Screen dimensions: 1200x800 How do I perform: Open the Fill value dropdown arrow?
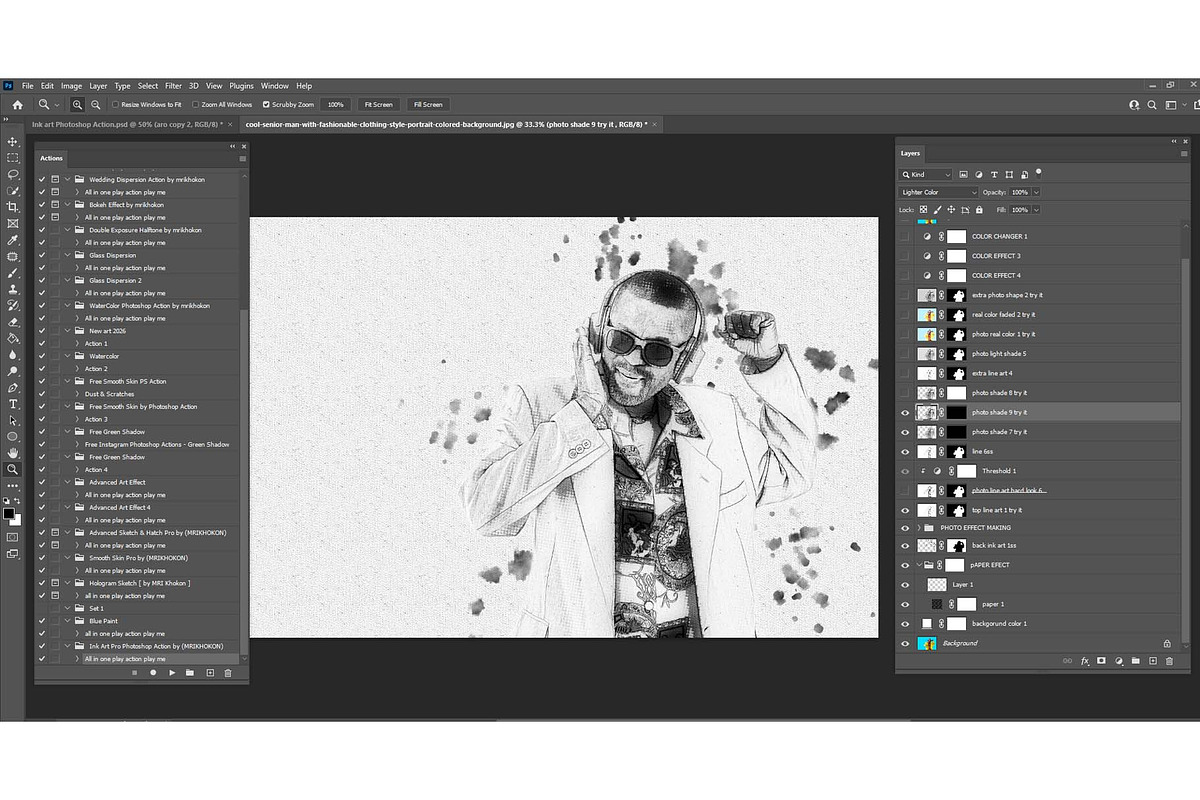pyautogui.click(x=1036, y=210)
